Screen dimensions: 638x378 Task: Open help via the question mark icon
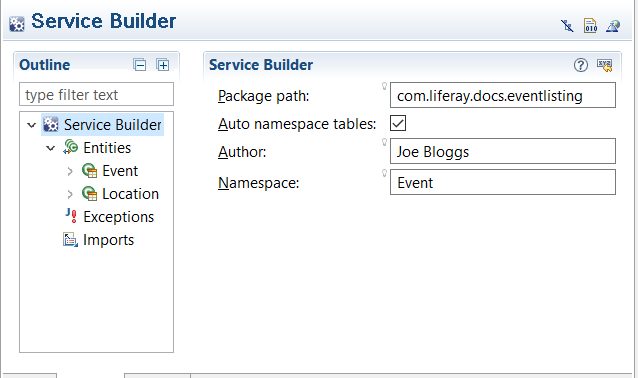[581, 65]
